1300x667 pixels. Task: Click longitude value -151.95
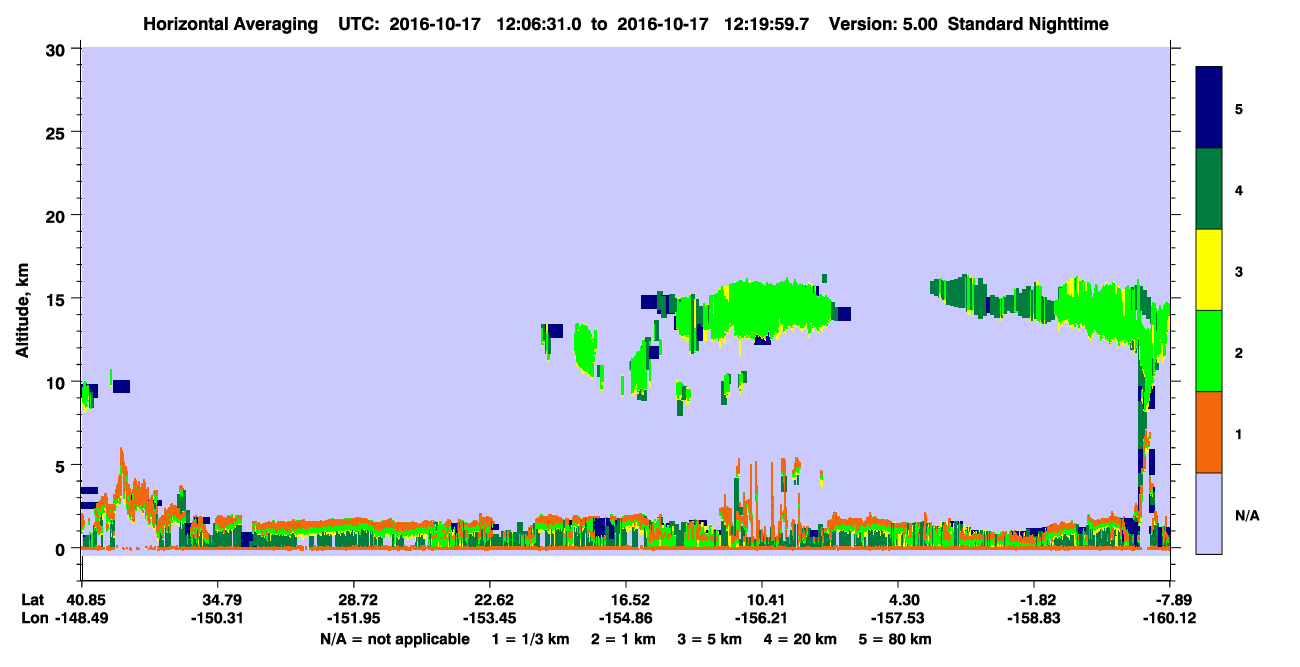click(x=354, y=619)
